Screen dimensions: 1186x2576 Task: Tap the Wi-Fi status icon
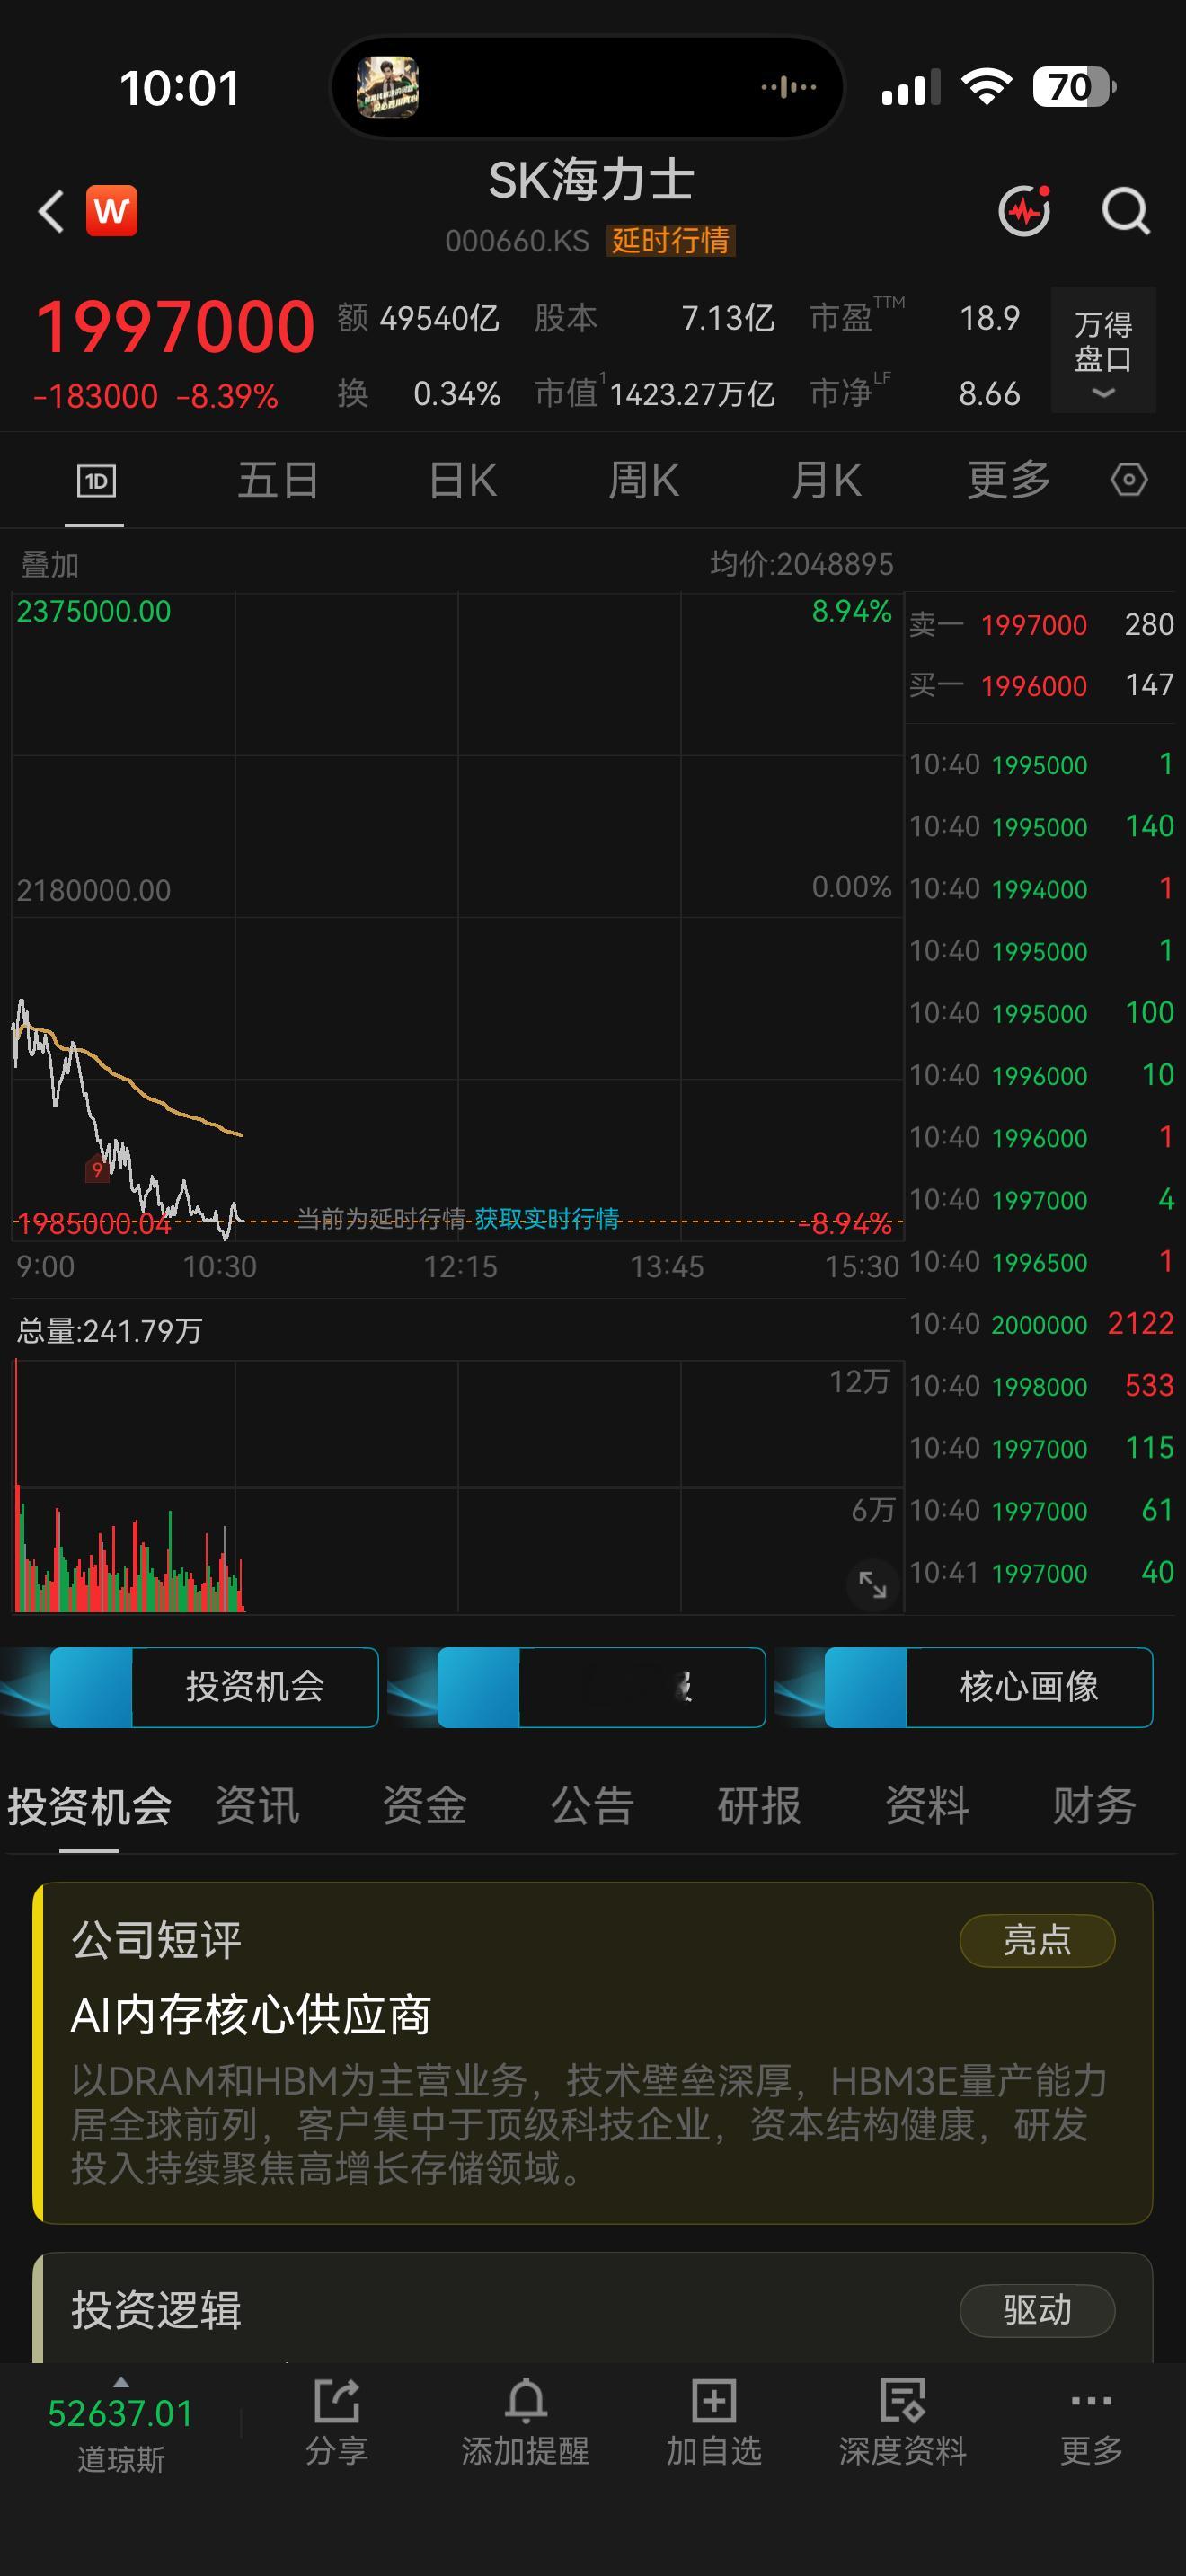[986, 87]
